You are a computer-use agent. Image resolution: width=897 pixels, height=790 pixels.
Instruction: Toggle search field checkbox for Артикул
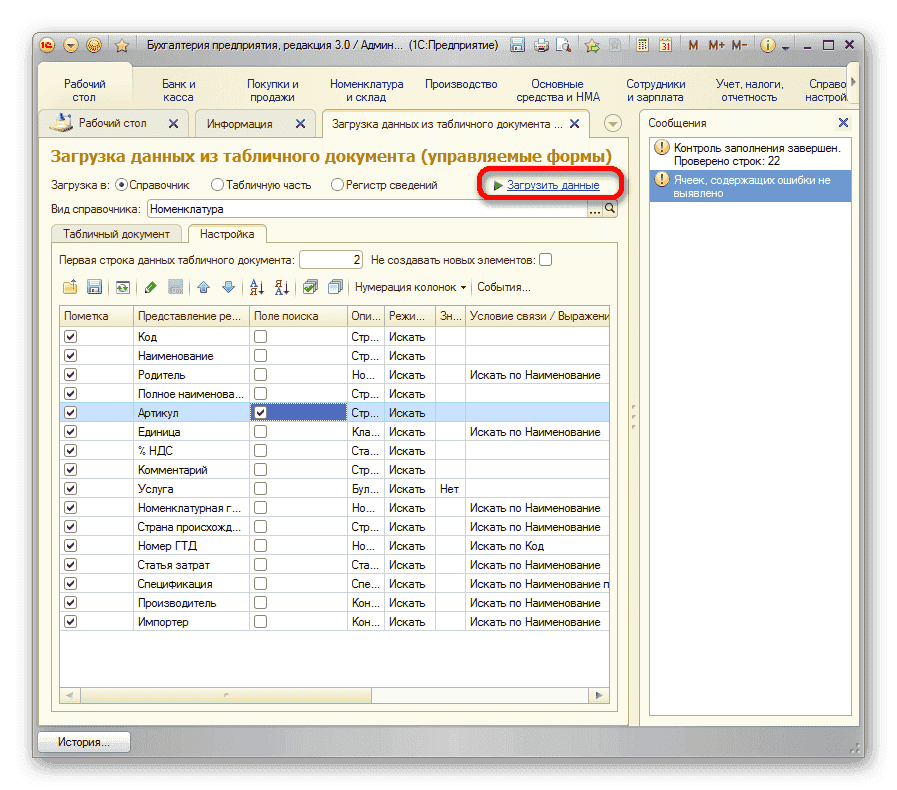(260, 412)
